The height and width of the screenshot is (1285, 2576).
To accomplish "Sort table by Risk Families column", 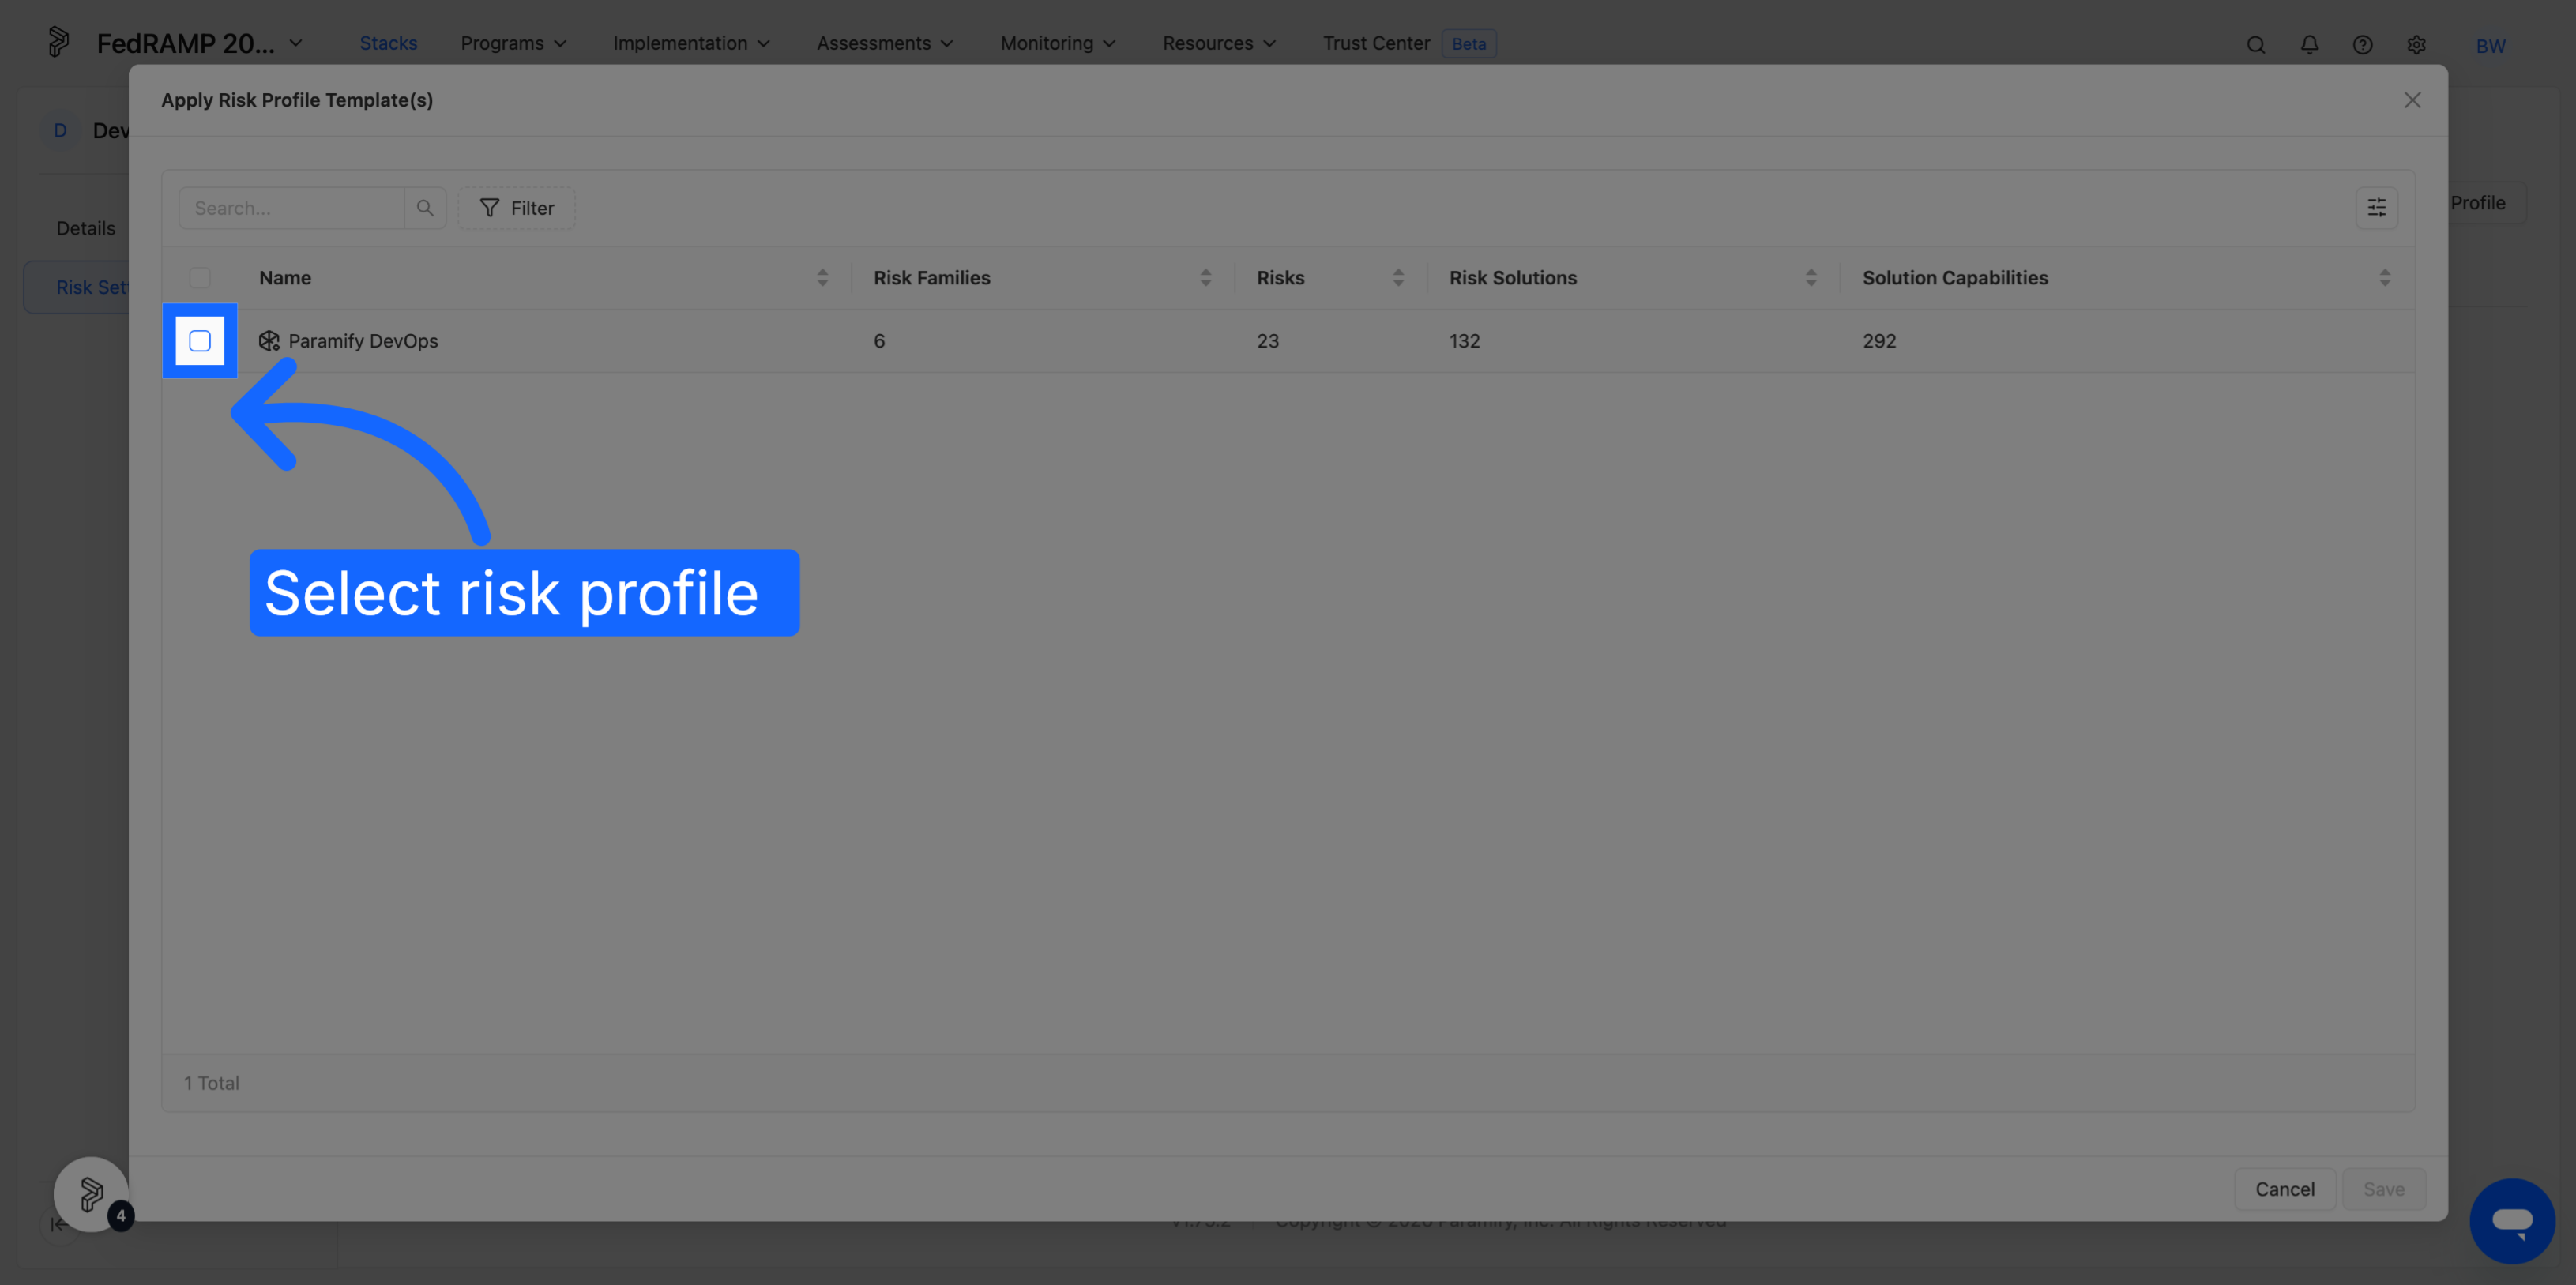I will tap(1206, 278).
